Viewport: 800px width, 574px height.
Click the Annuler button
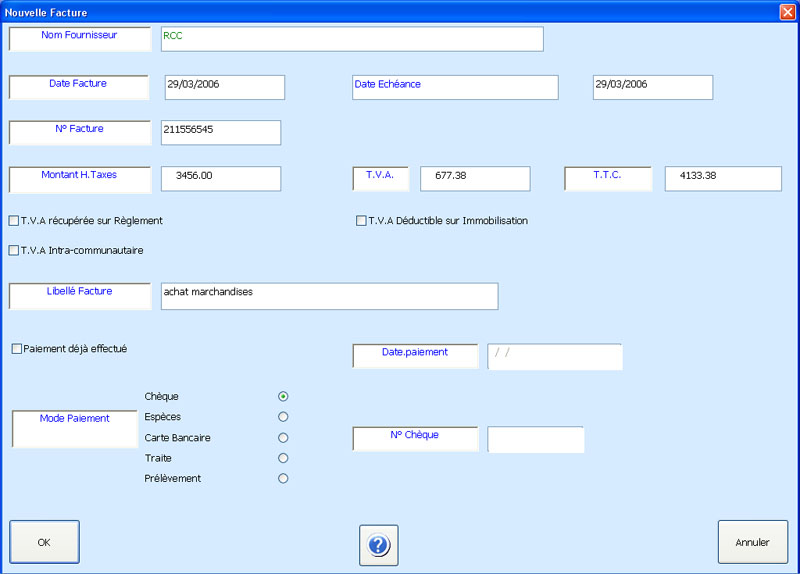(752, 542)
